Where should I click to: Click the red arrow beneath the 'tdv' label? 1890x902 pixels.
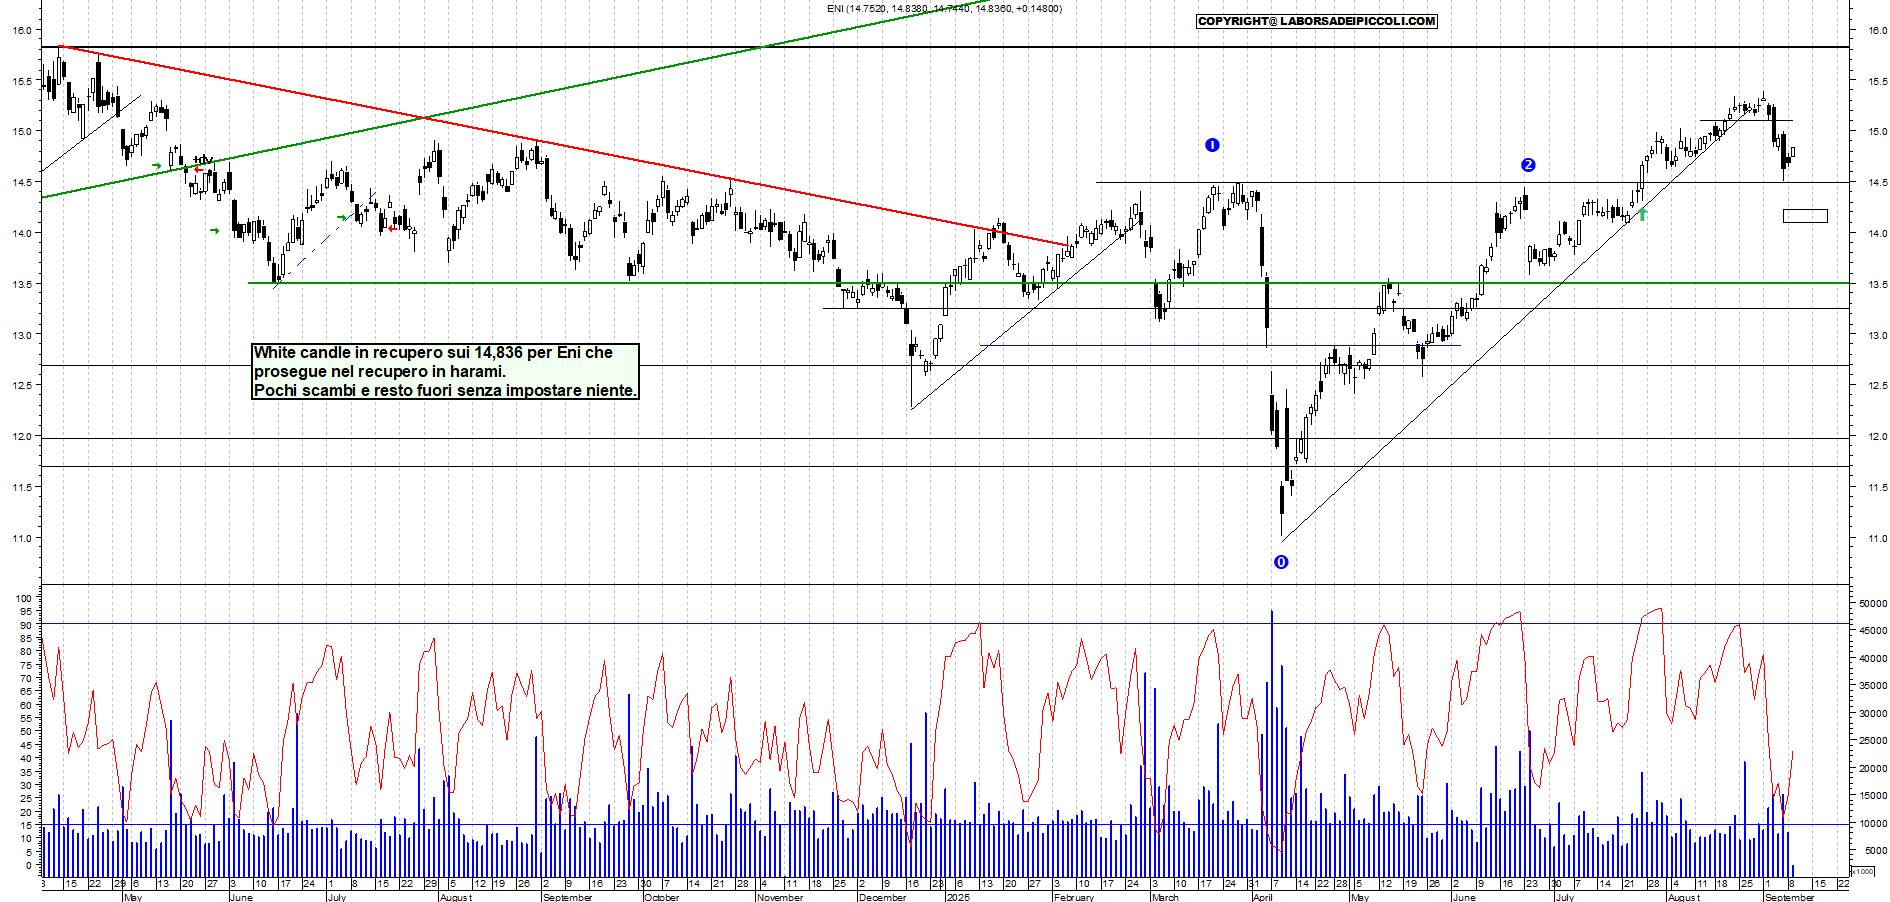click(198, 170)
